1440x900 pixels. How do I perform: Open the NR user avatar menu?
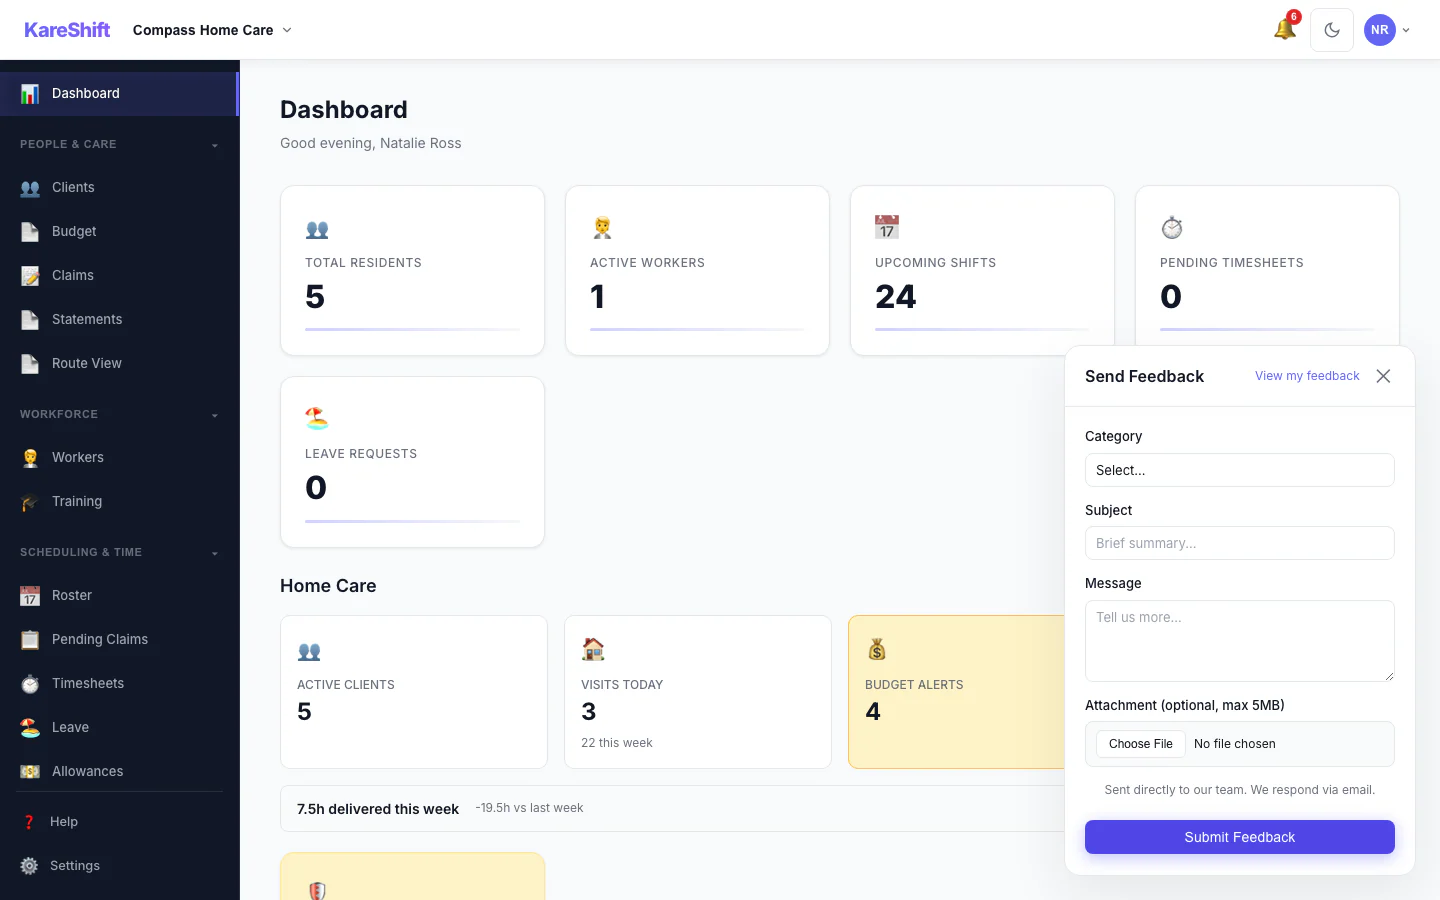(x=1387, y=30)
